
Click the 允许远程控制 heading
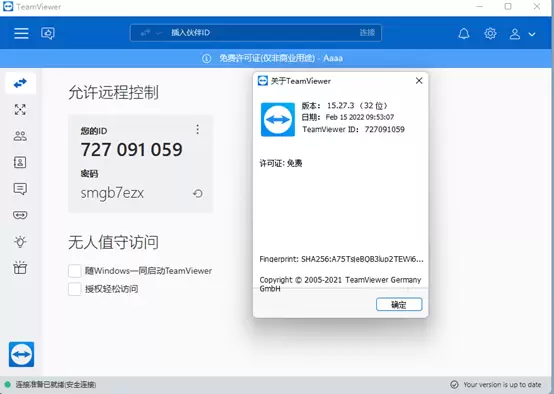113,93
